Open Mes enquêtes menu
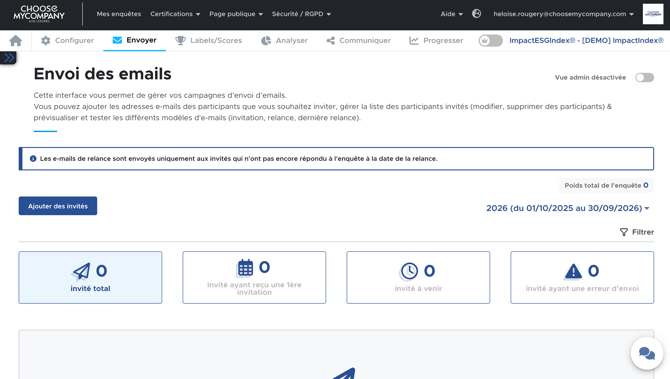 point(119,14)
